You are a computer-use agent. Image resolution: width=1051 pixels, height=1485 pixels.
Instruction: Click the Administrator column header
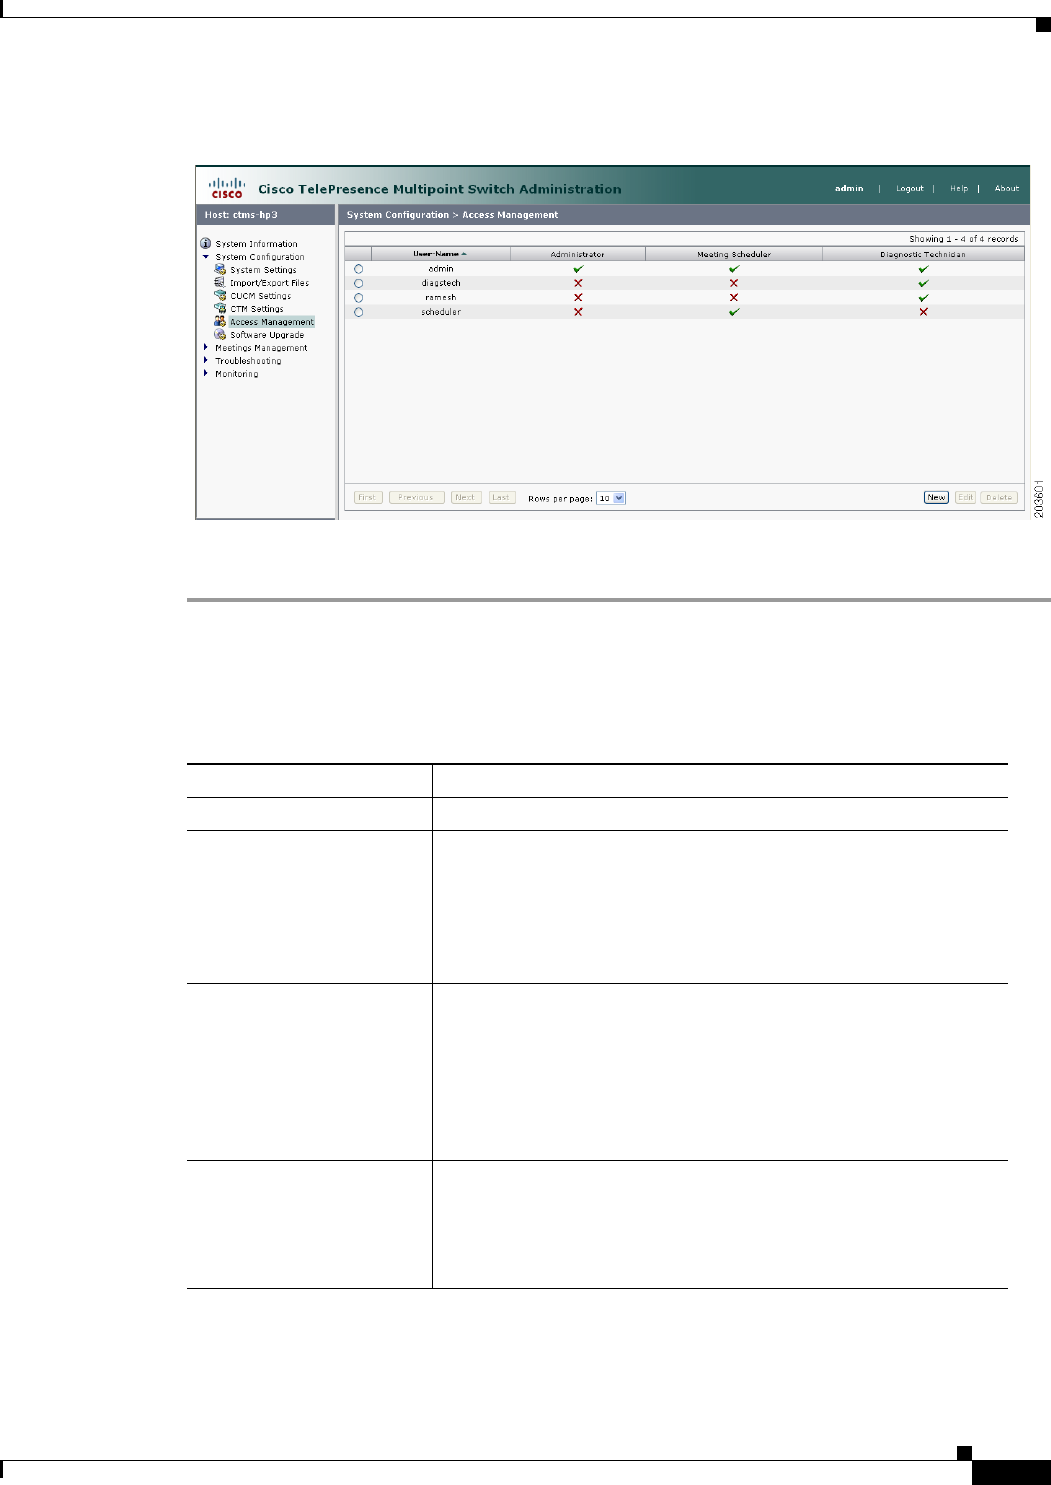pos(578,254)
